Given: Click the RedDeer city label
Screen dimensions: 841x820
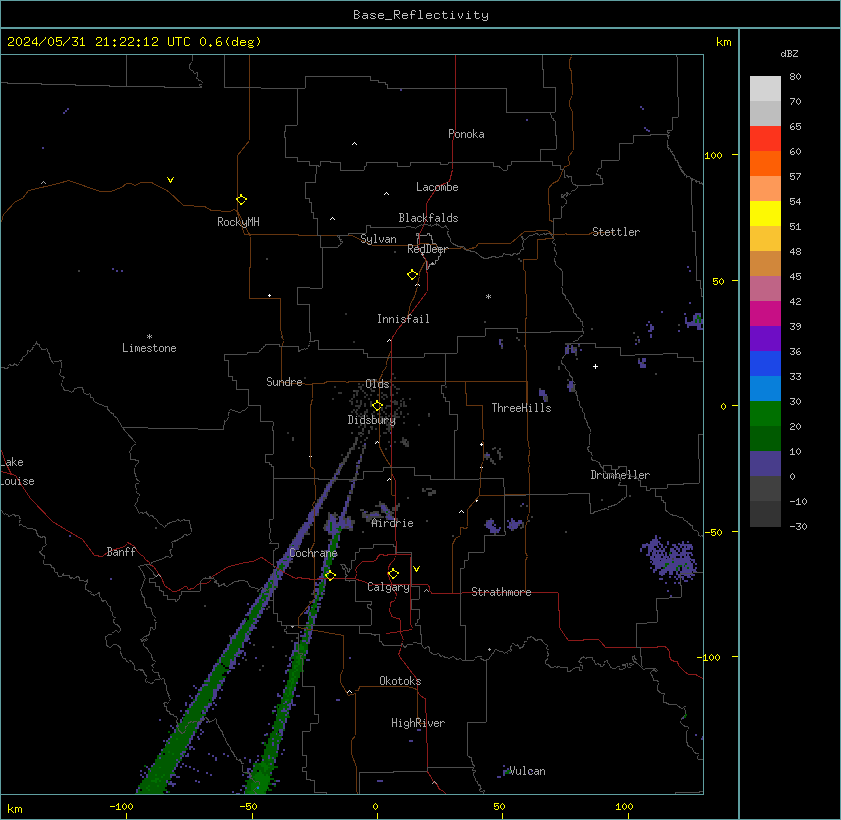Looking at the screenshot, I should point(427,249).
